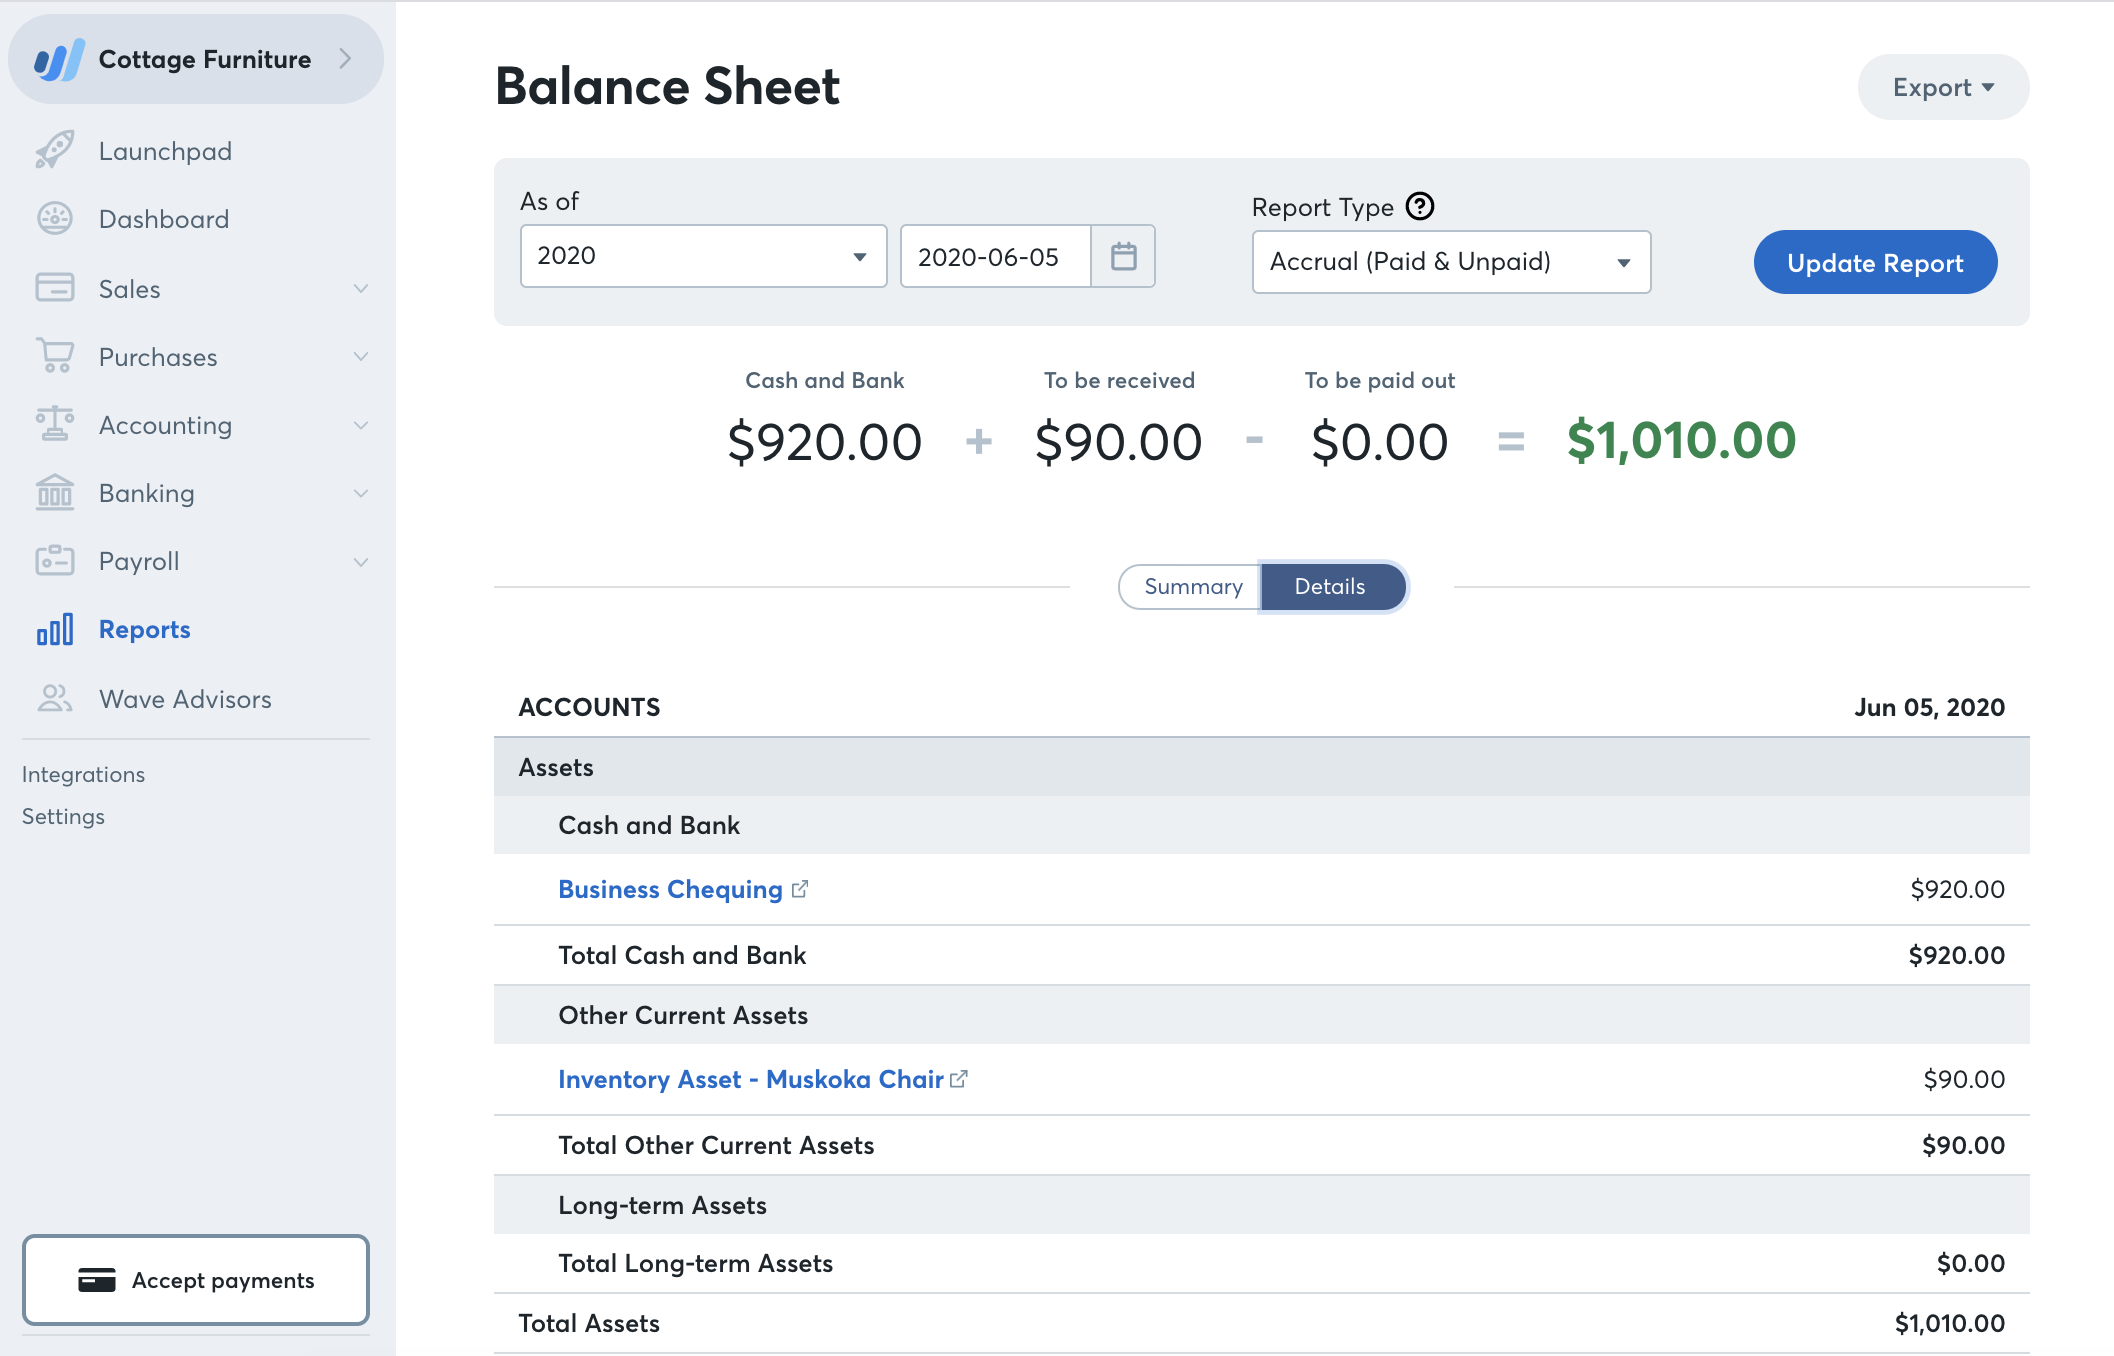The height and width of the screenshot is (1356, 2114).
Task: Open the Accrual report type dropdown
Action: [1450, 262]
